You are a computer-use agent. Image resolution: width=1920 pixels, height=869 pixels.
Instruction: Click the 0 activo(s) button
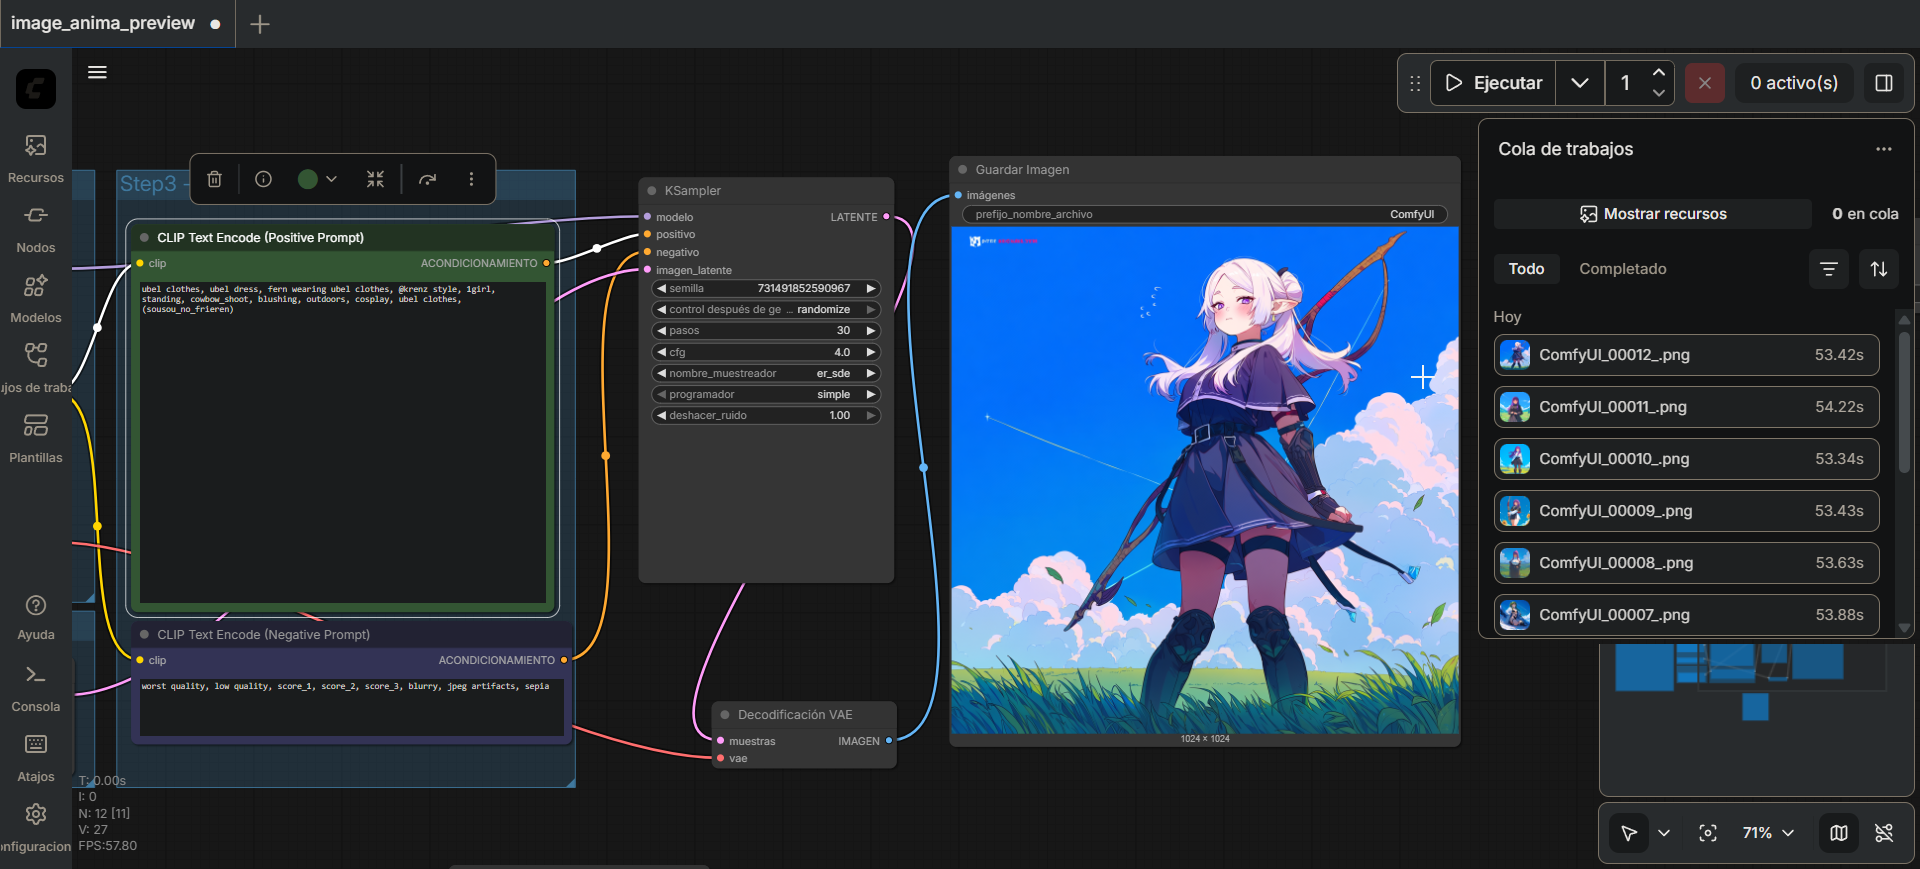[1794, 83]
